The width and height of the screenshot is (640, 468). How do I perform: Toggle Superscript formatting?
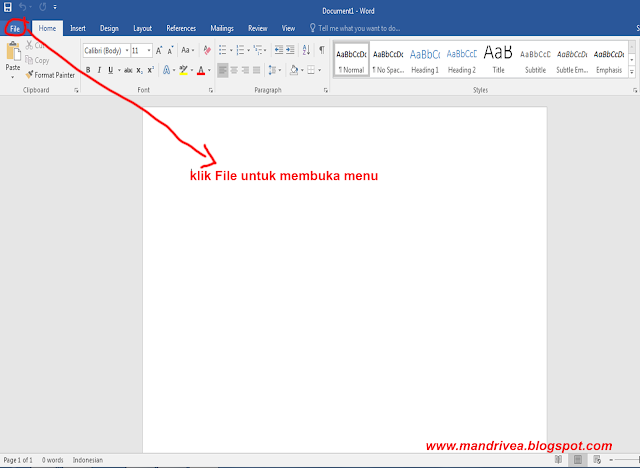coord(151,70)
